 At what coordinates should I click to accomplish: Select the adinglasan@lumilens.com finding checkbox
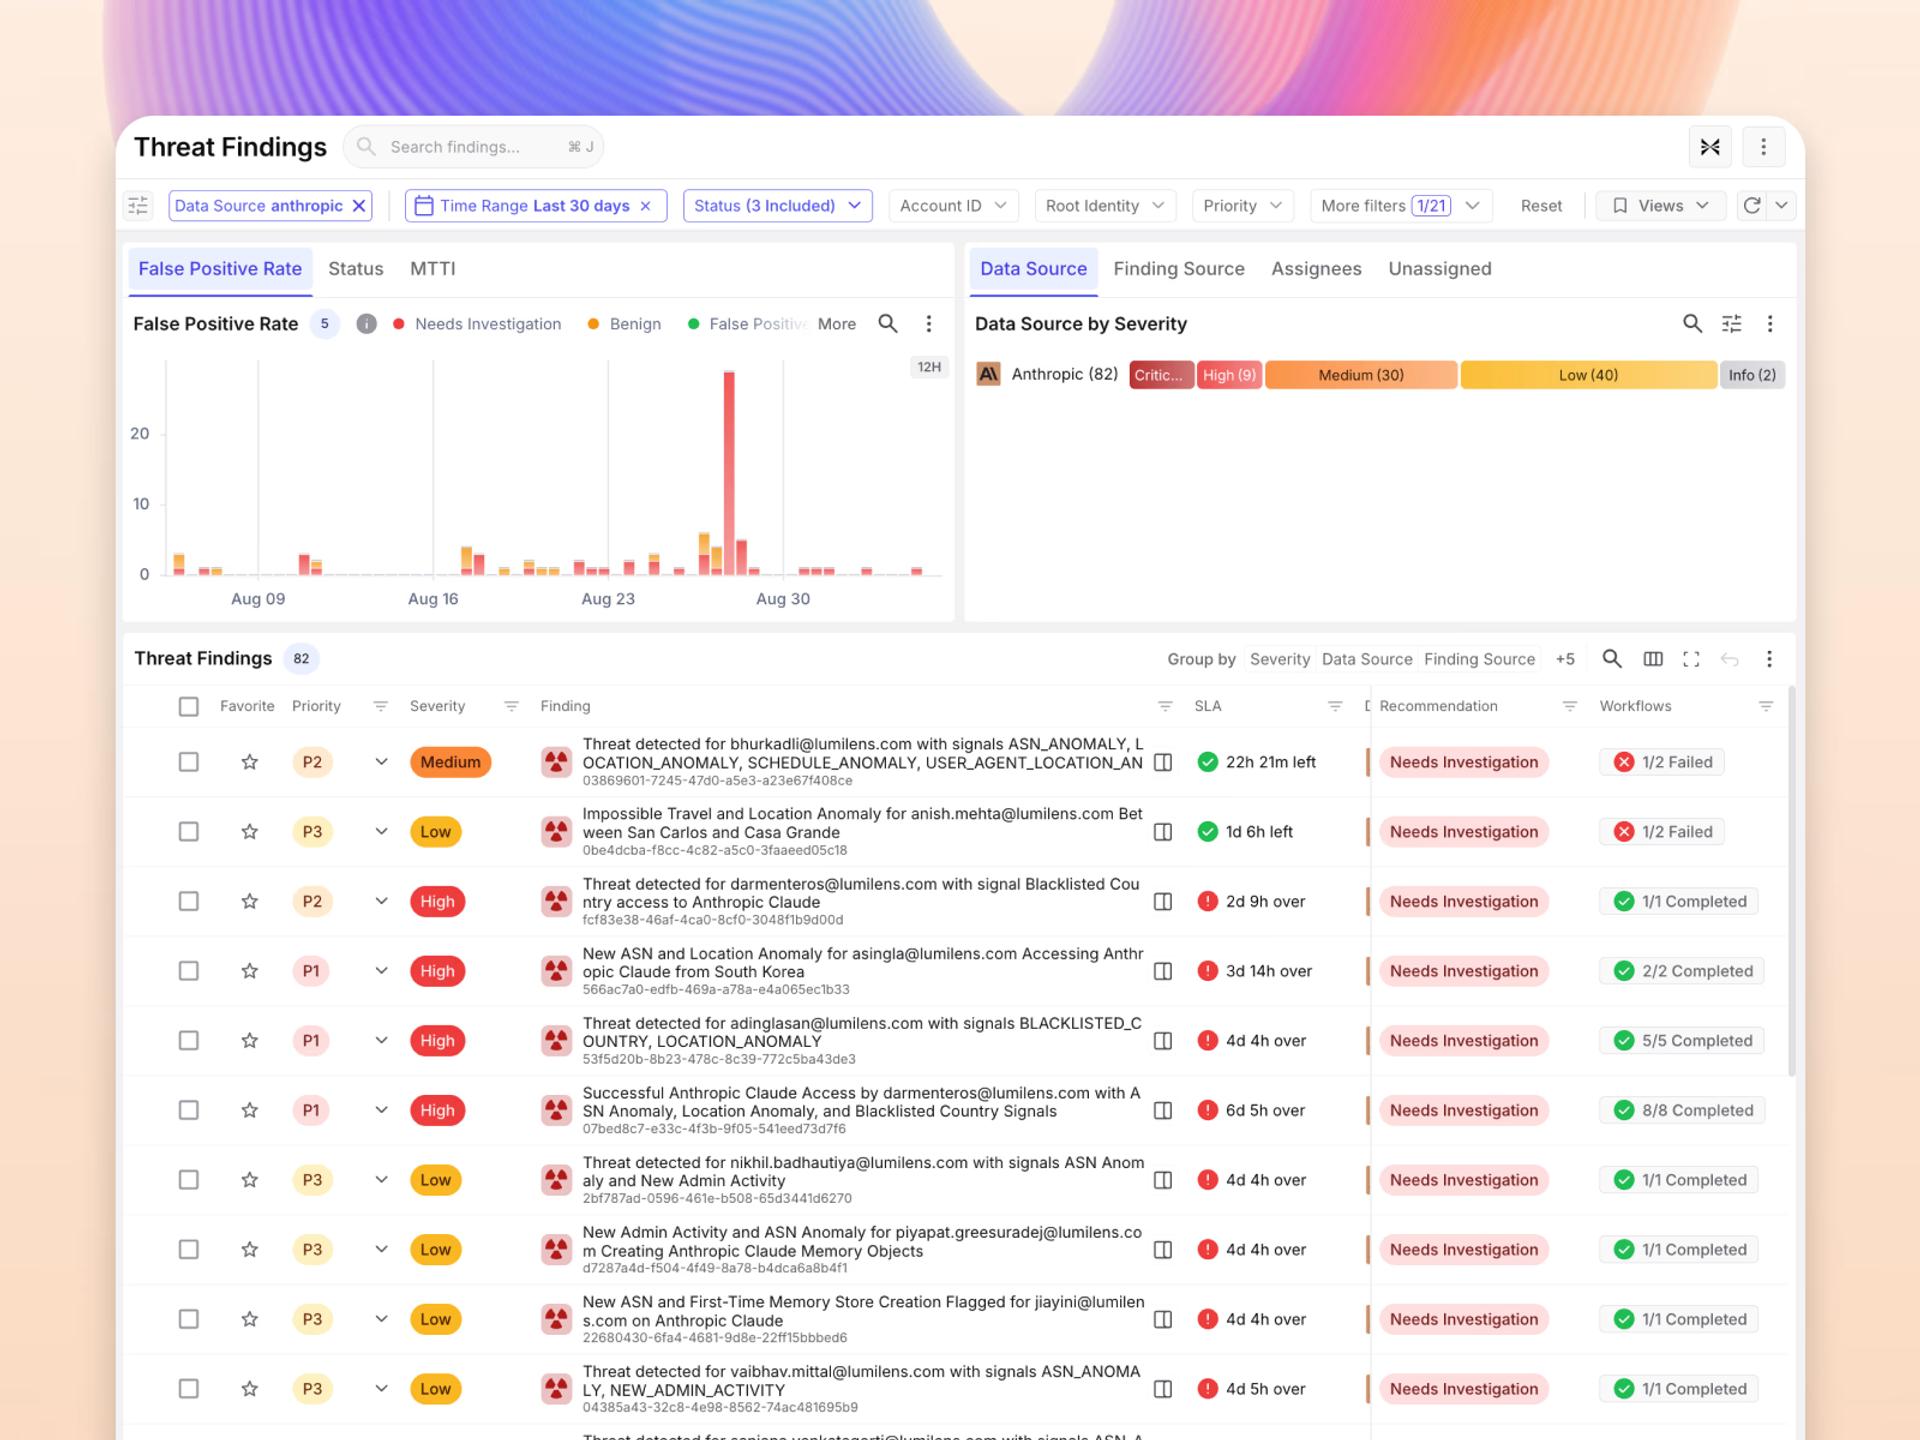tap(188, 1041)
